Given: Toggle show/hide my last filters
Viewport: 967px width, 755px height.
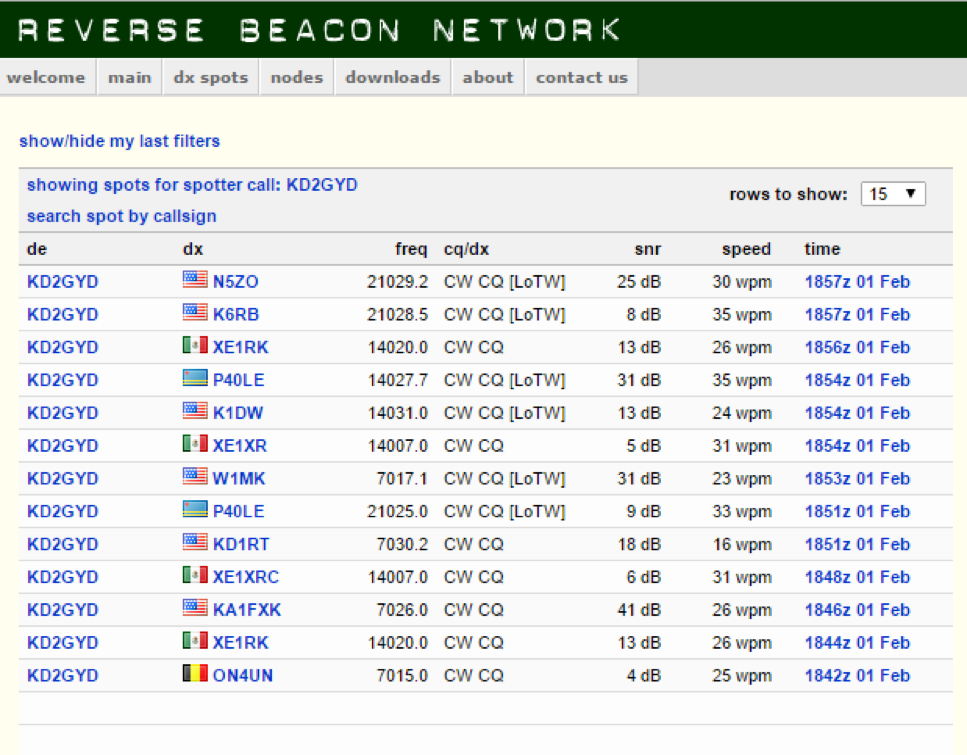Looking at the screenshot, I should click(119, 141).
